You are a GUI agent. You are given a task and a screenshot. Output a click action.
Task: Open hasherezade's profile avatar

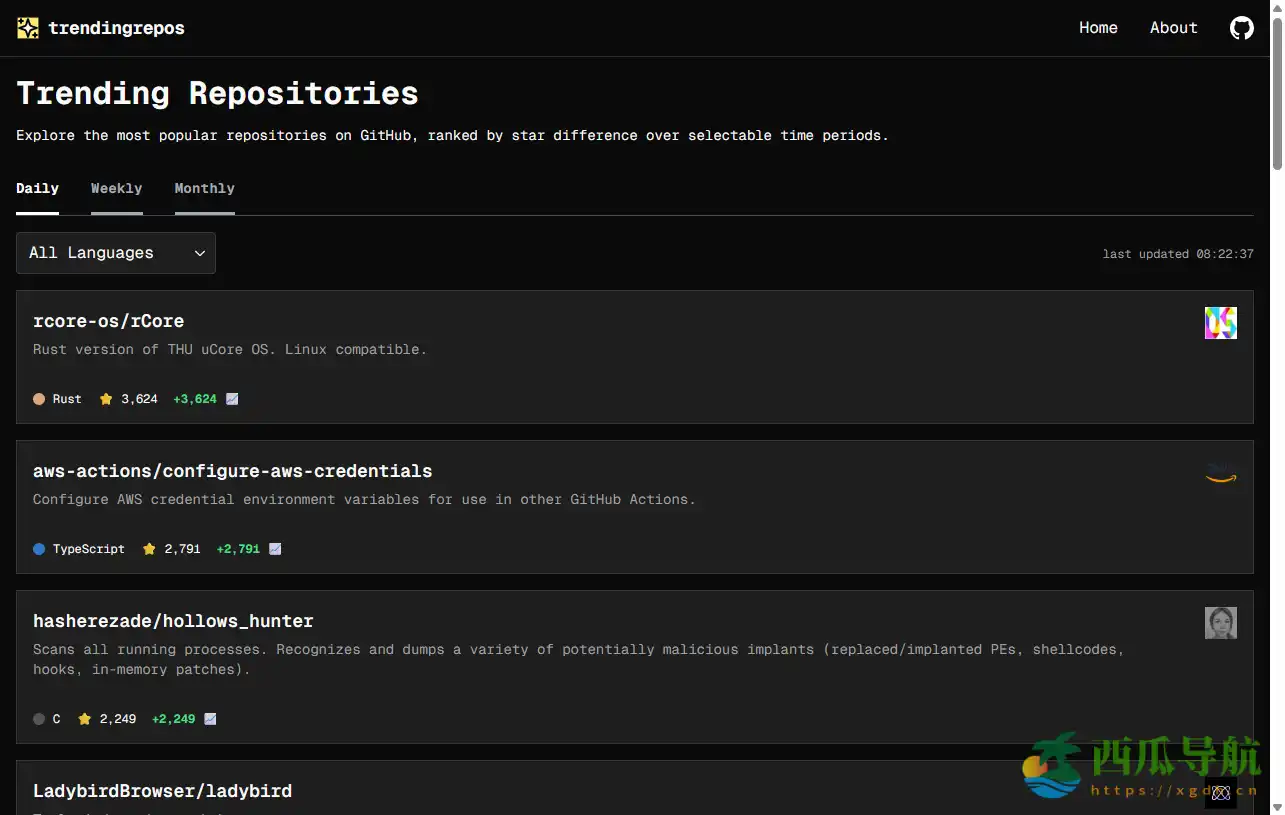[x=1220, y=623]
